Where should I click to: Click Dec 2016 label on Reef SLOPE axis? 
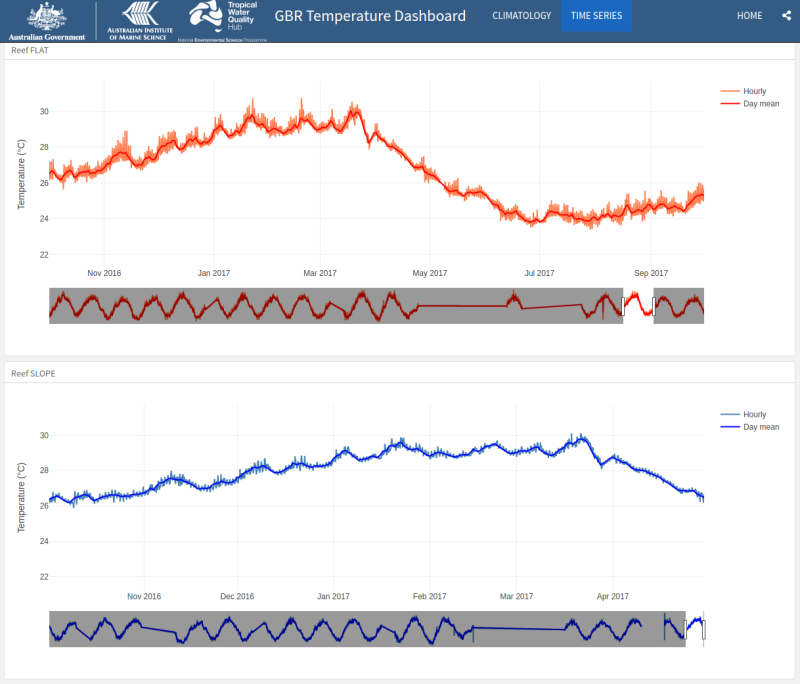[237, 596]
